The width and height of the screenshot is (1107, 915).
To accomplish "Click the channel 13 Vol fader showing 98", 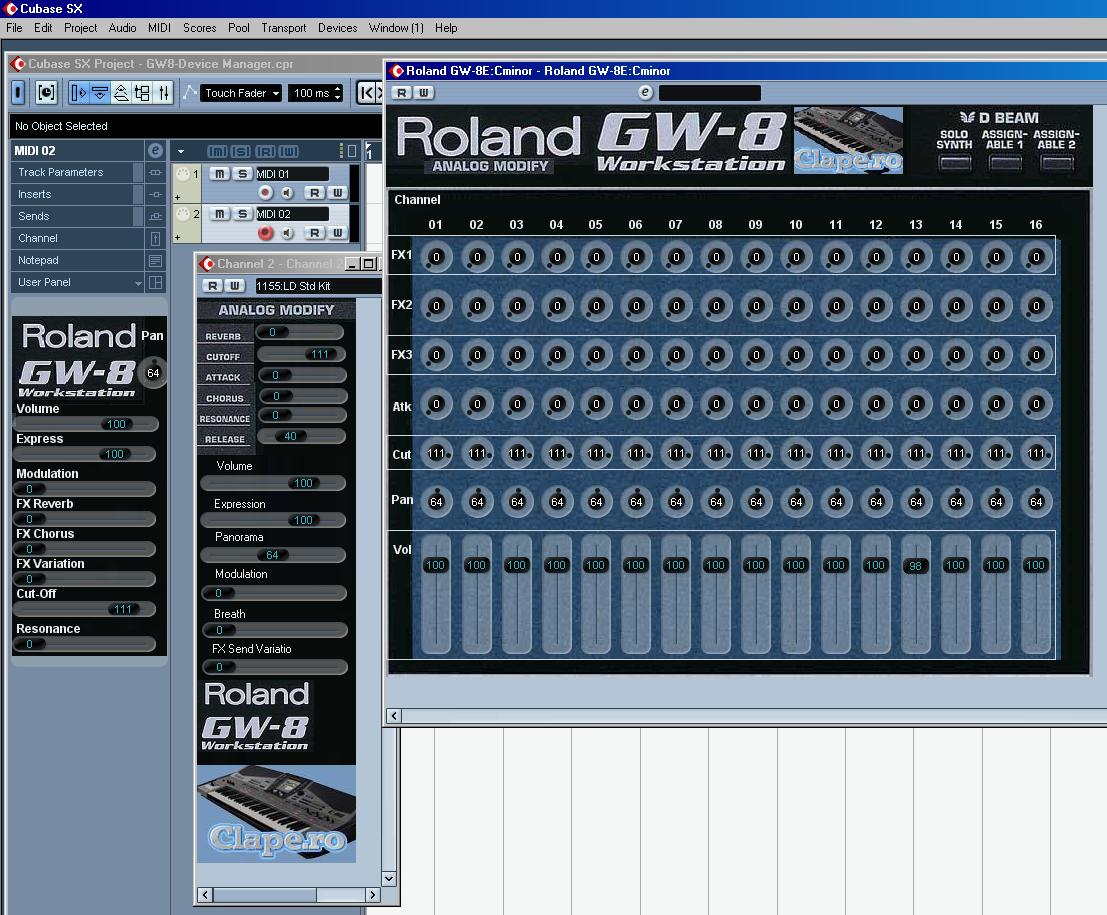I will click(916, 566).
